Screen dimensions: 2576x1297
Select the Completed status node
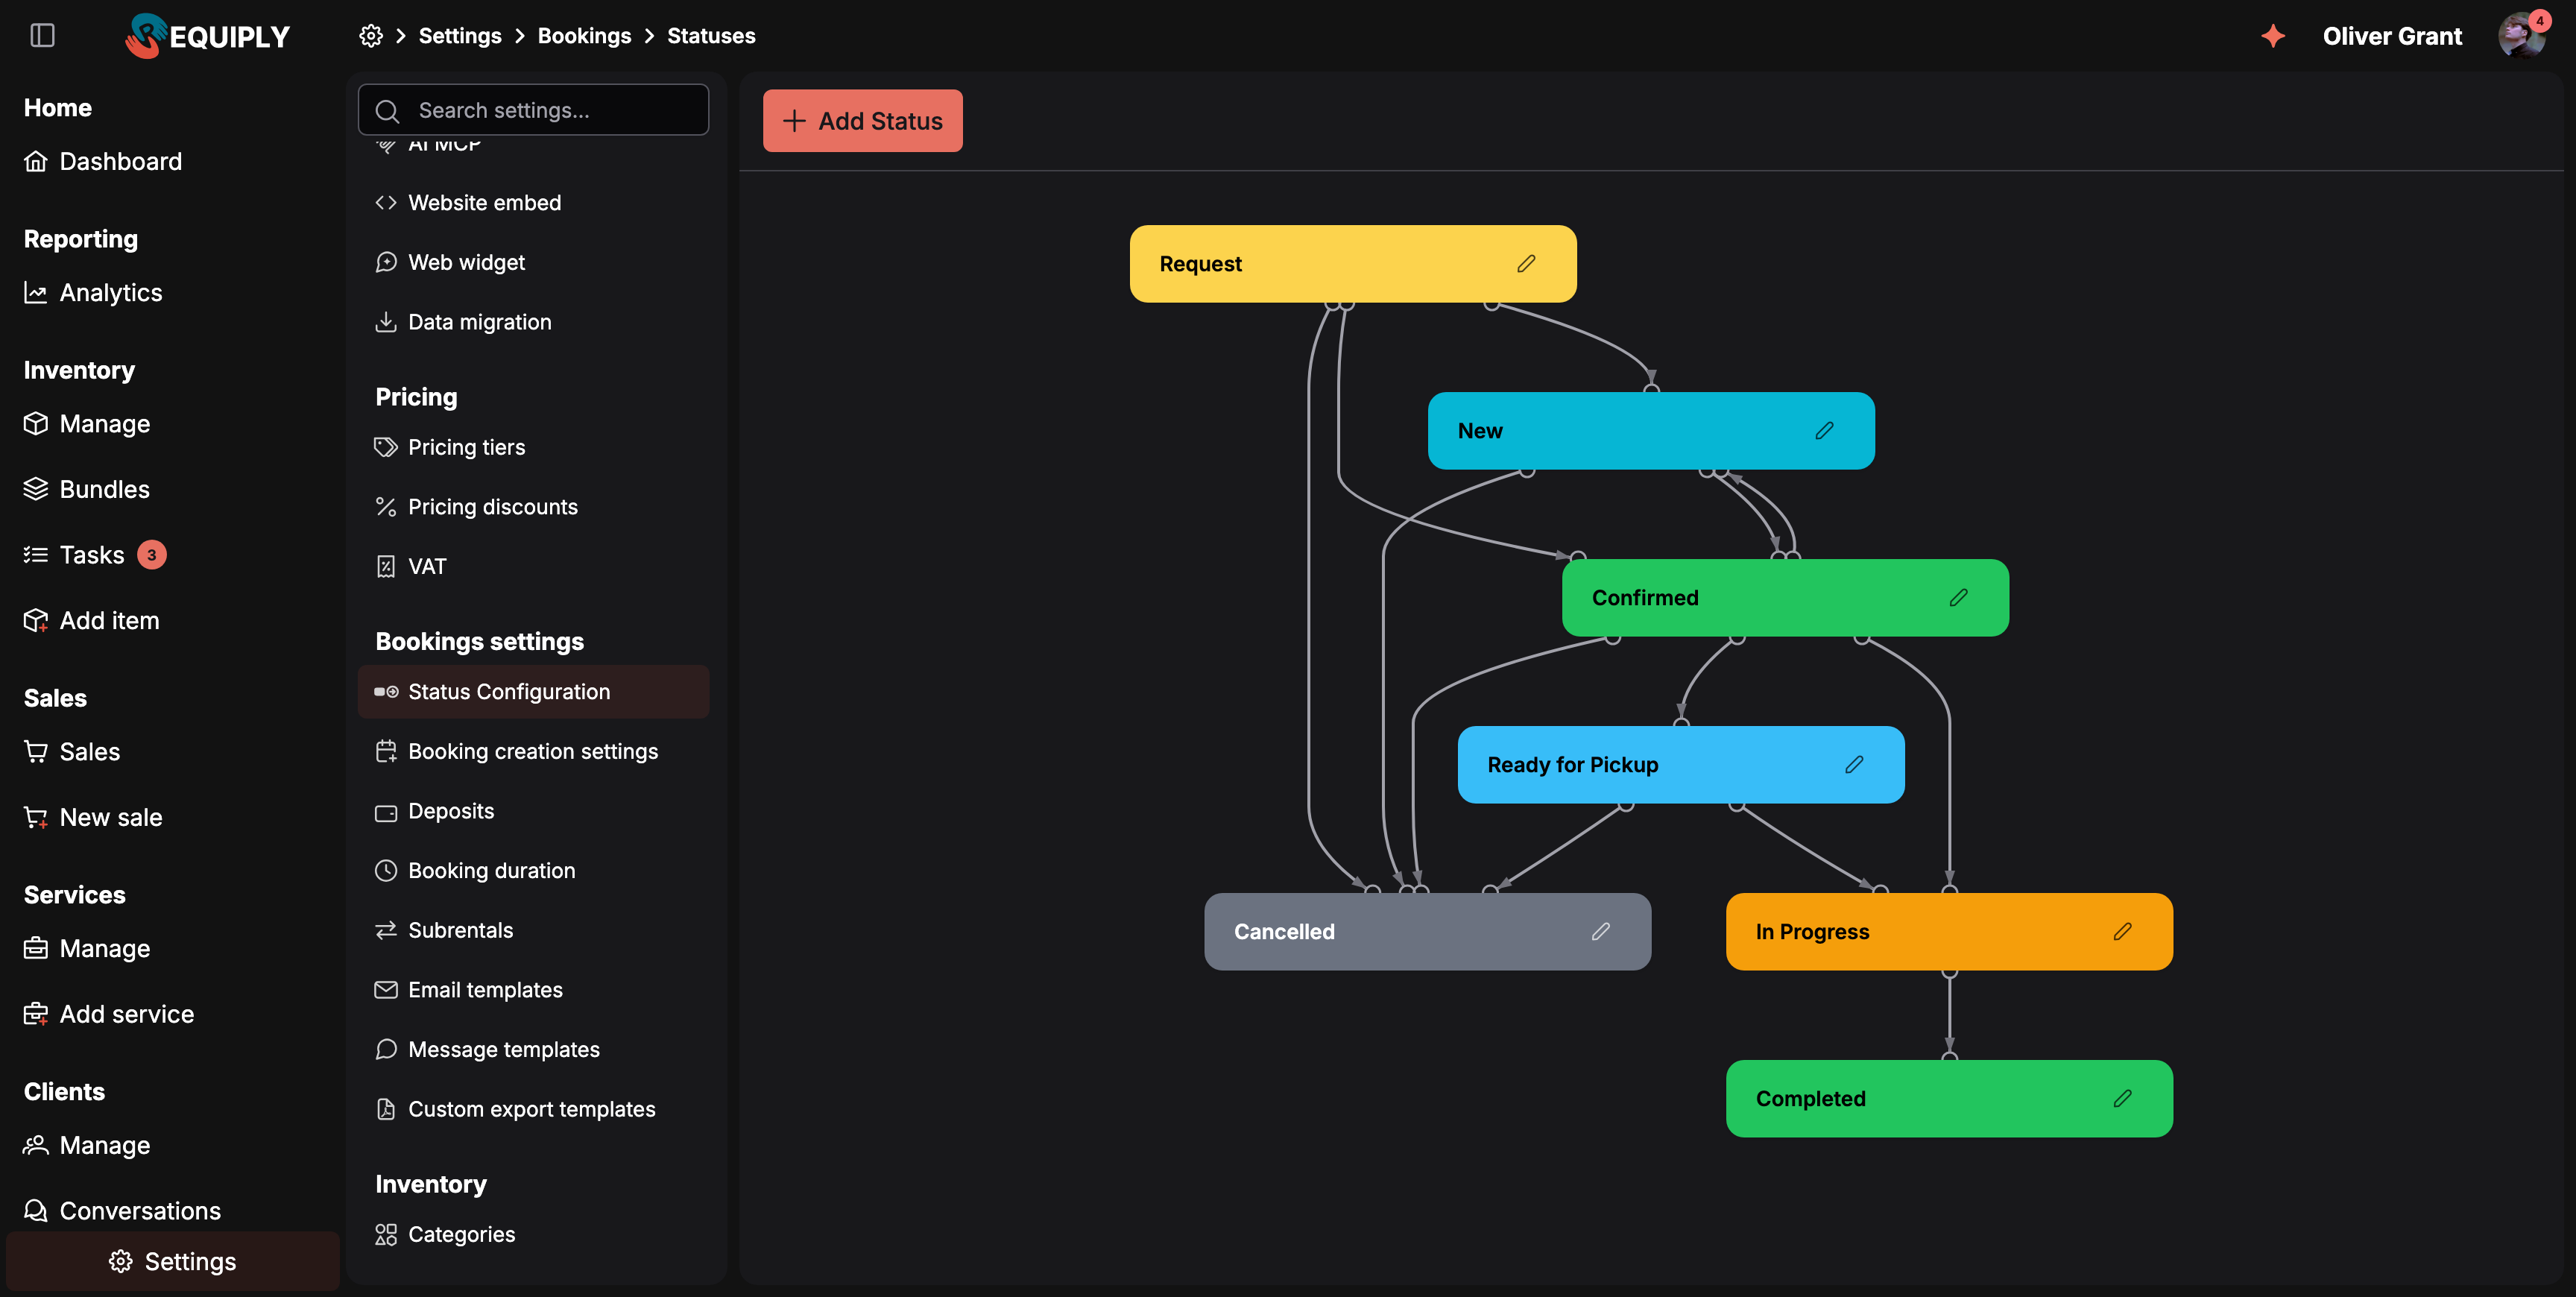[1949, 1099]
